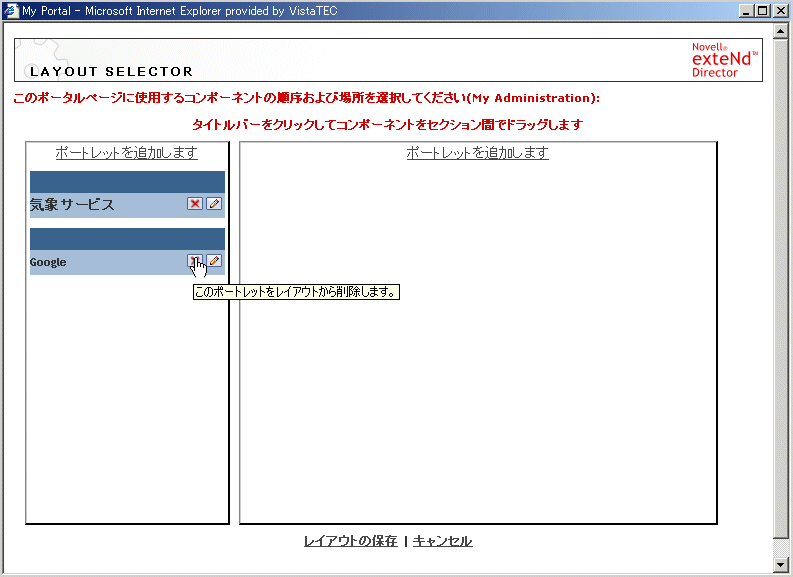Click the Internet Explorer icon in title bar

pyautogui.click(x=11, y=11)
